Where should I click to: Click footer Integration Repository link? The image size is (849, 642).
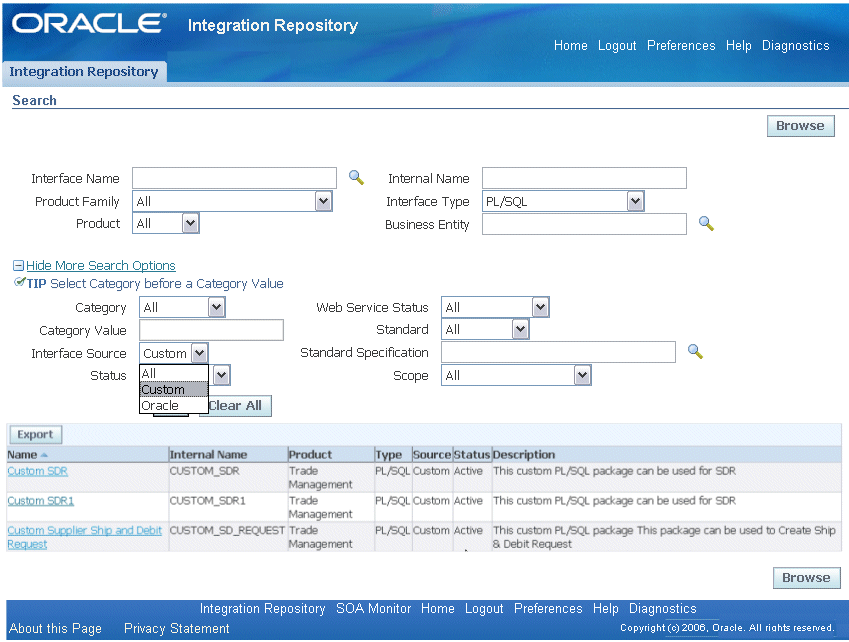(x=263, y=608)
